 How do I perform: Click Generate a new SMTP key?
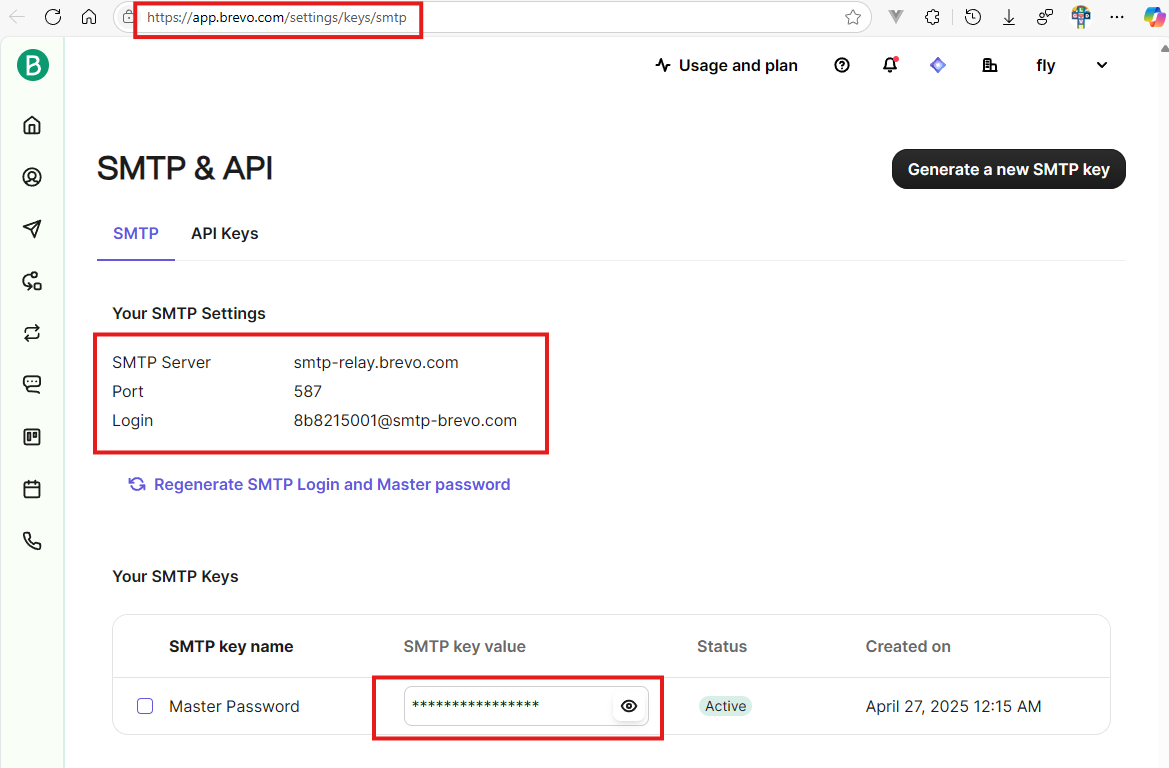(x=1009, y=169)
